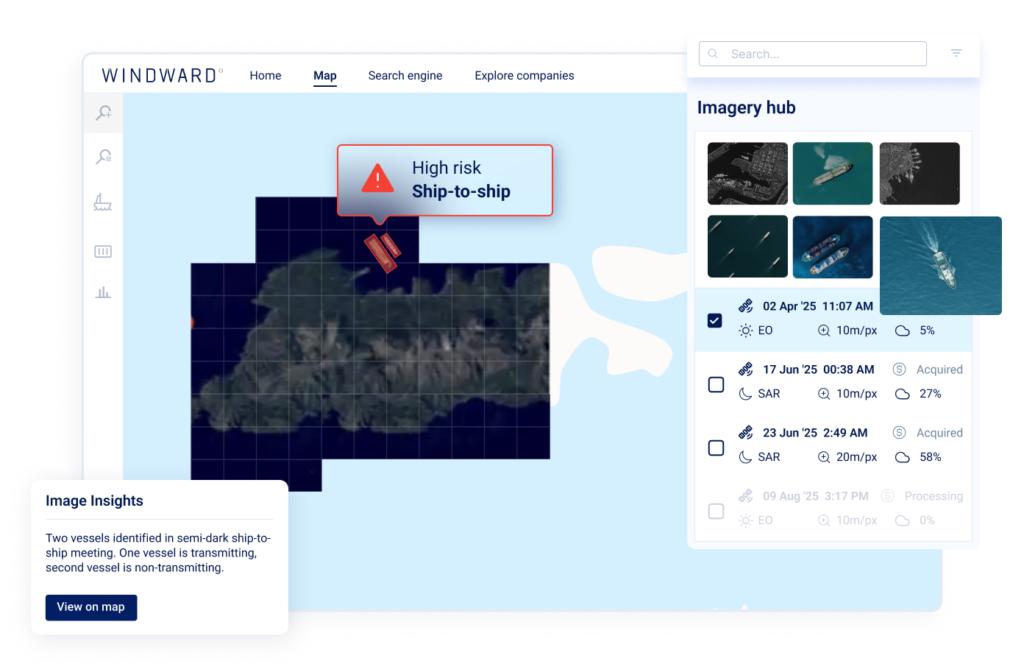Click the cloud coverage icon showing 27%

coord(903,393)
